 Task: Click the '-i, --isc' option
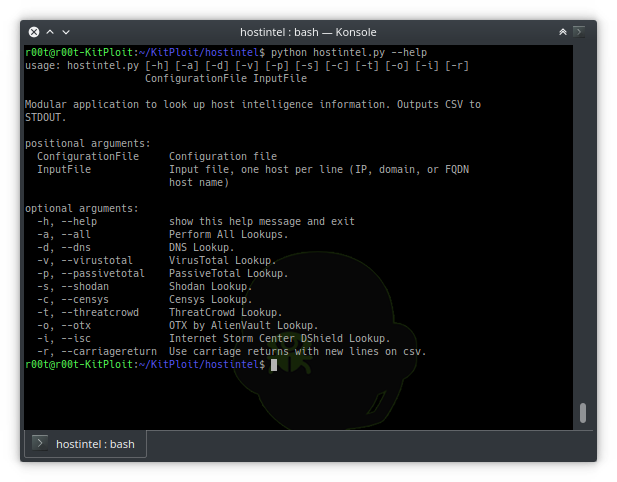pyautogui.click(x=64, y=338)
